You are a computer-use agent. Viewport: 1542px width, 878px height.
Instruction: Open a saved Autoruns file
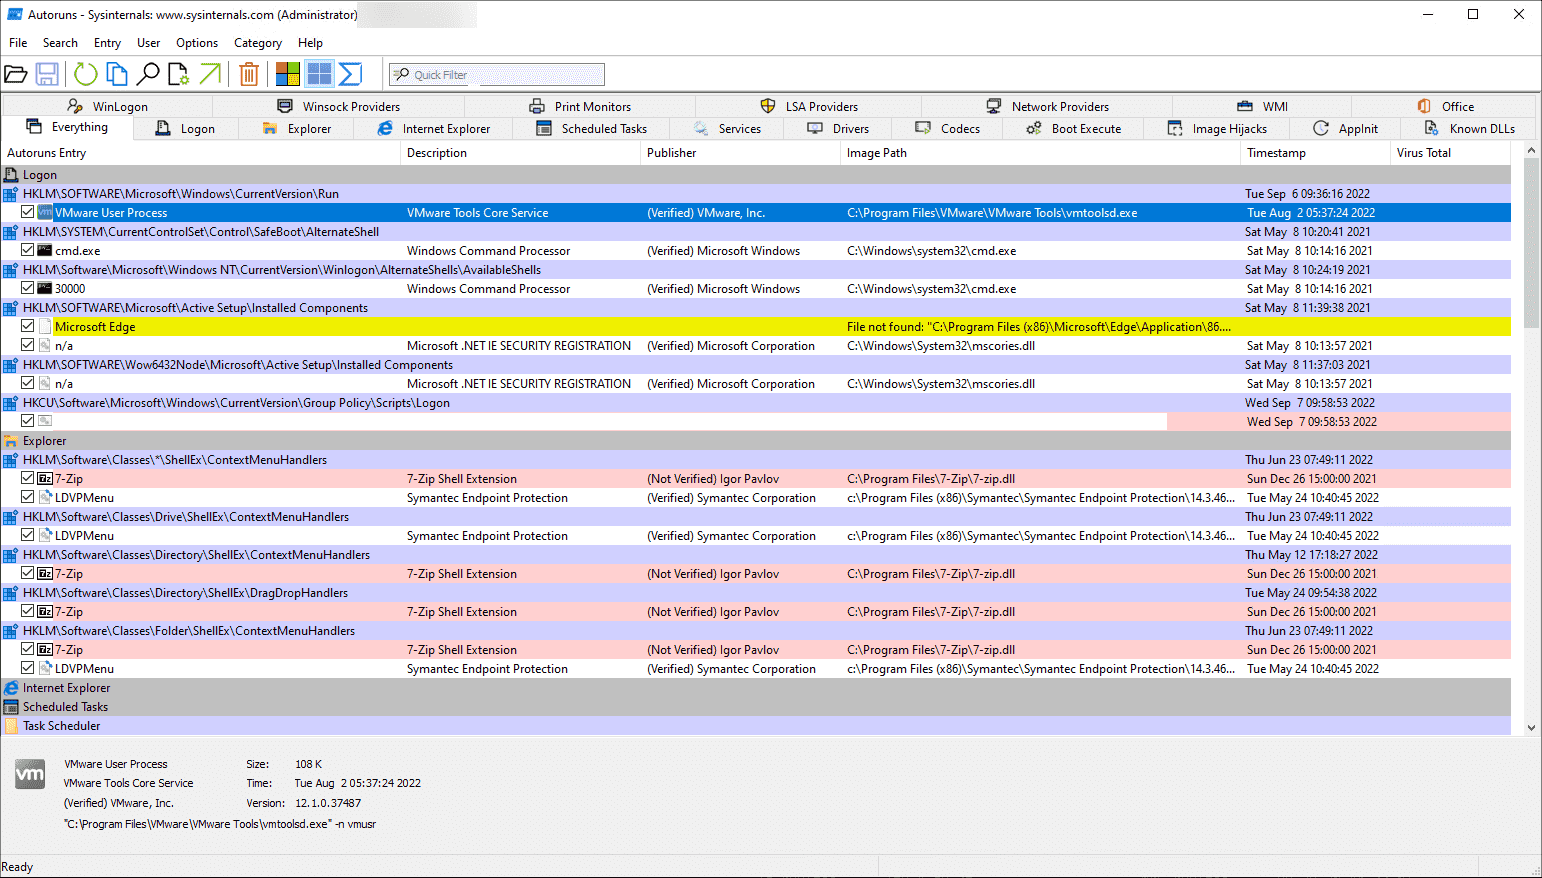click(x=17, y=73)
